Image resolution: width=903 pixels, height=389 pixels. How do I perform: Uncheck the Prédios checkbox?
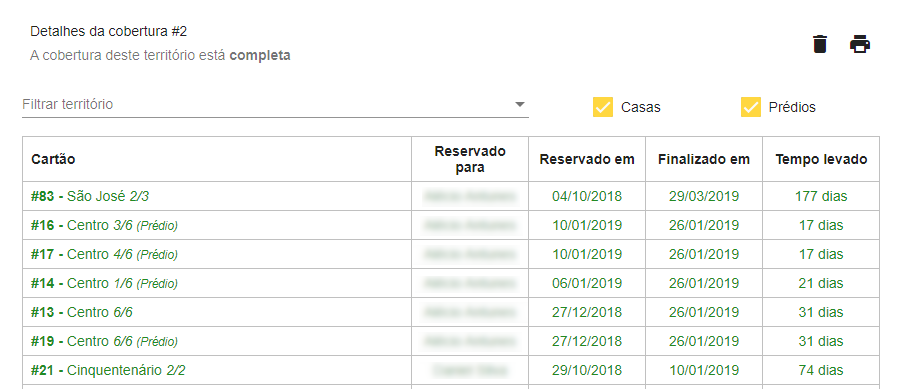pyautogui.click(x=751, y=107)
